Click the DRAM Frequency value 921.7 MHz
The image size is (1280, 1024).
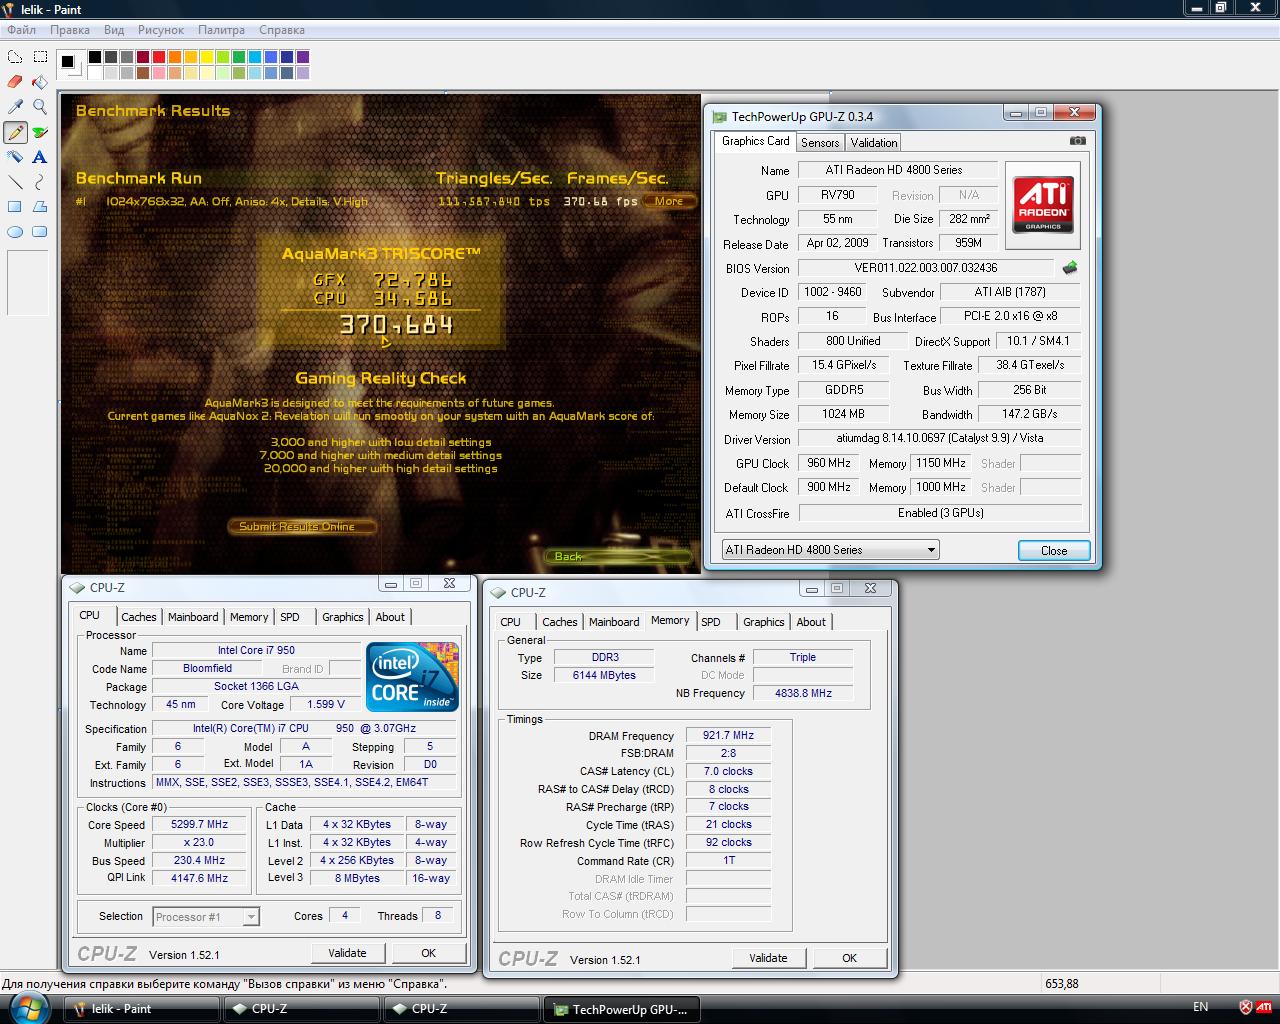[728, 735]
